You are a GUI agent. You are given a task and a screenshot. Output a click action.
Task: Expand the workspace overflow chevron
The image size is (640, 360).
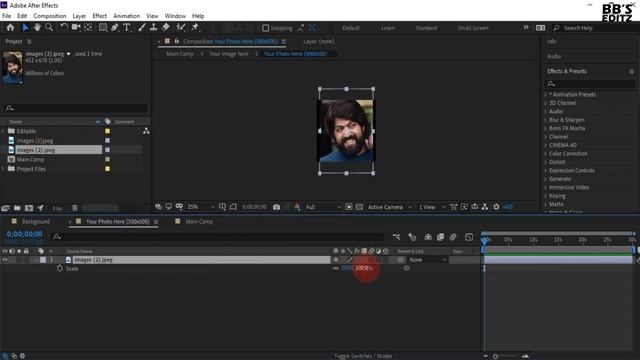[x=526, y=27]
